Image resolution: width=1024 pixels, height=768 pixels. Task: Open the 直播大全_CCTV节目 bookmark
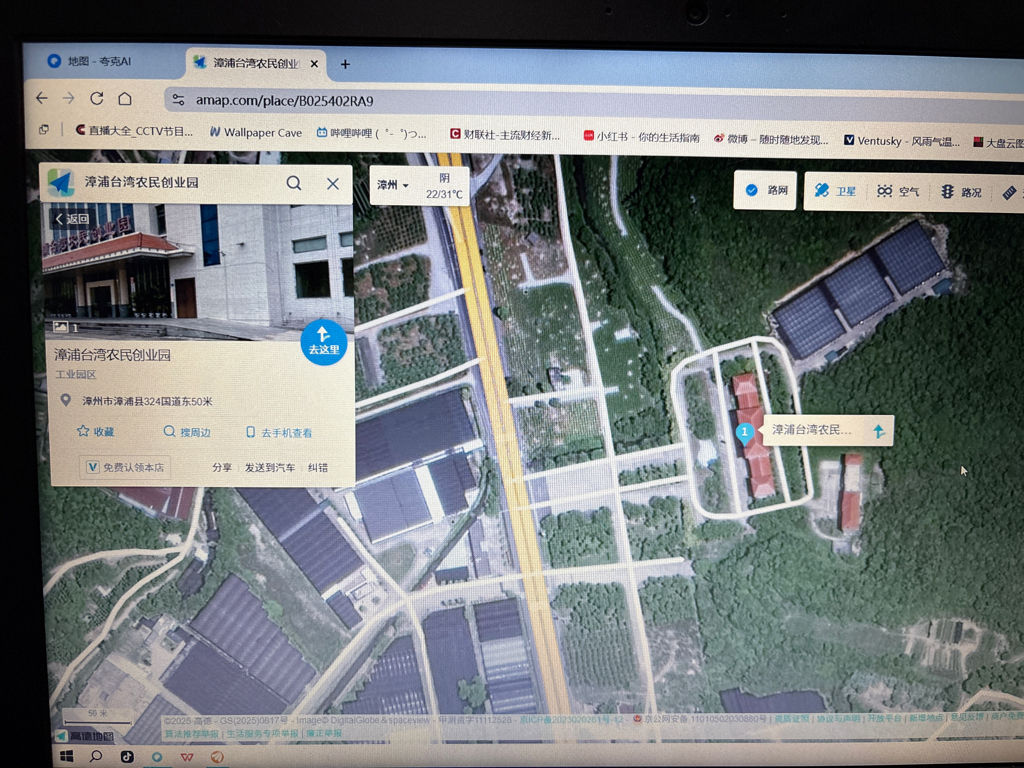tap(134, 131)
